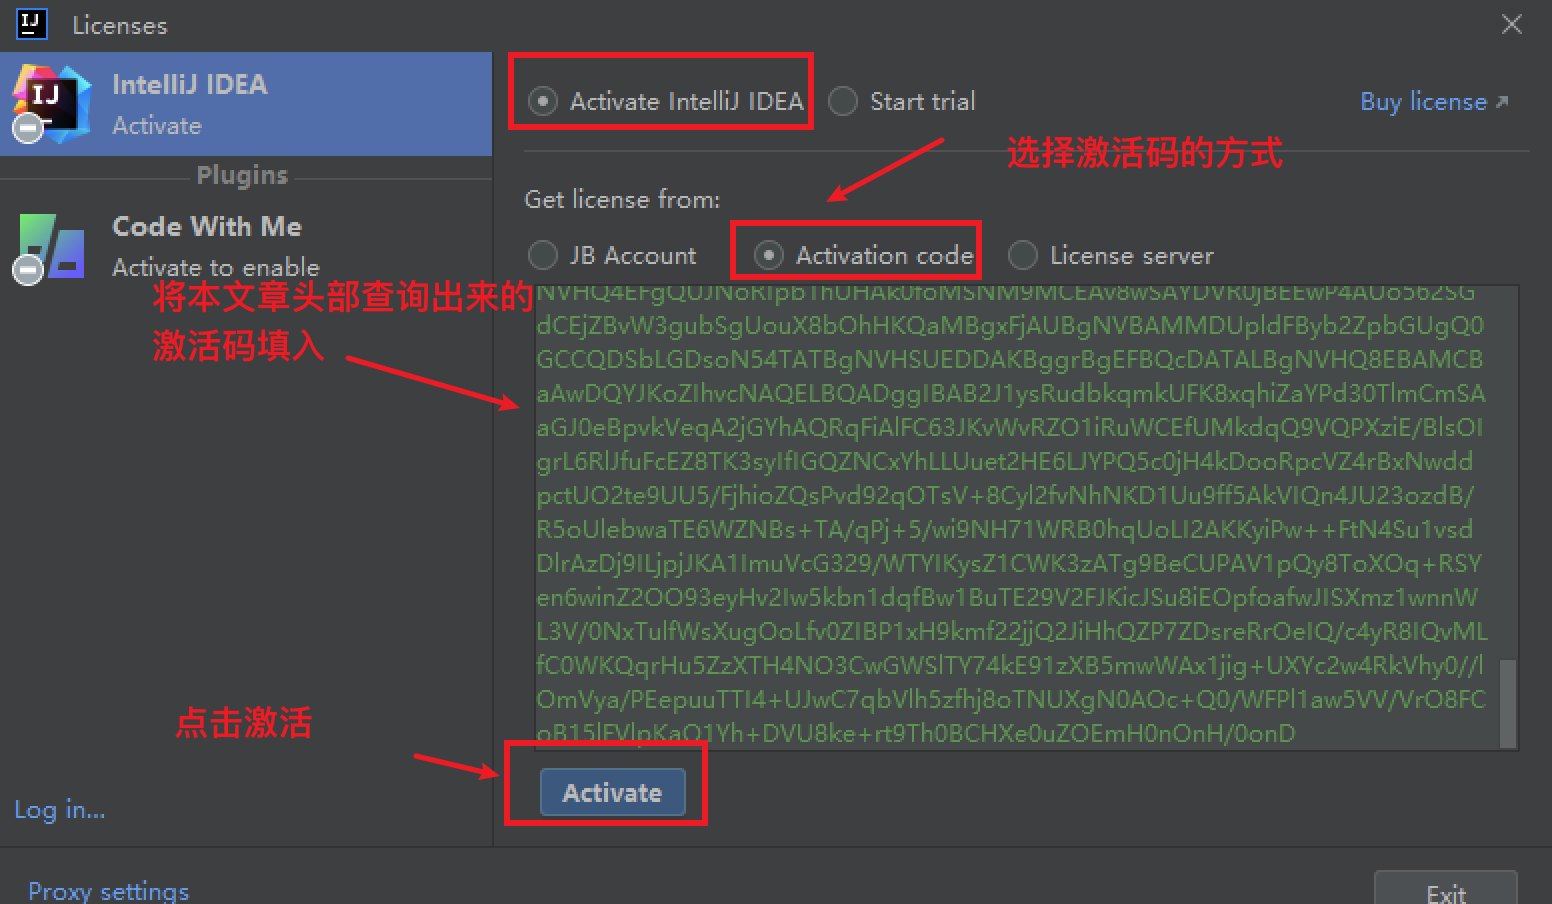Screen dimensions: 1552x904
Task: Click the Log in… link
Action: [x=59, y=809]
